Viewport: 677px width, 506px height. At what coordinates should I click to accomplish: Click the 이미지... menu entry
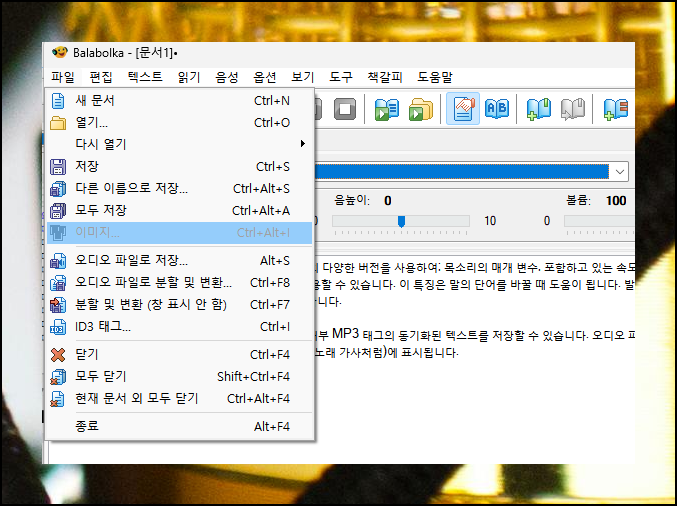[x=179, y=233]
